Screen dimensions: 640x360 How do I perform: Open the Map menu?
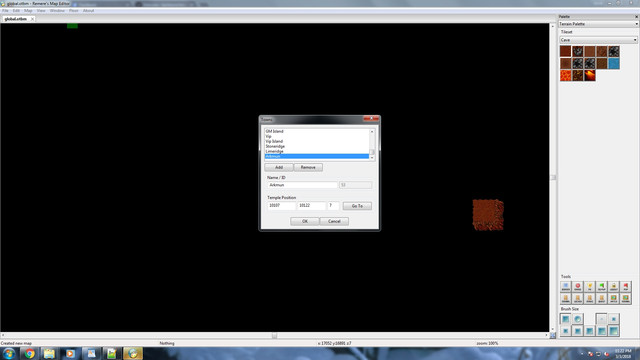(28, 11)
